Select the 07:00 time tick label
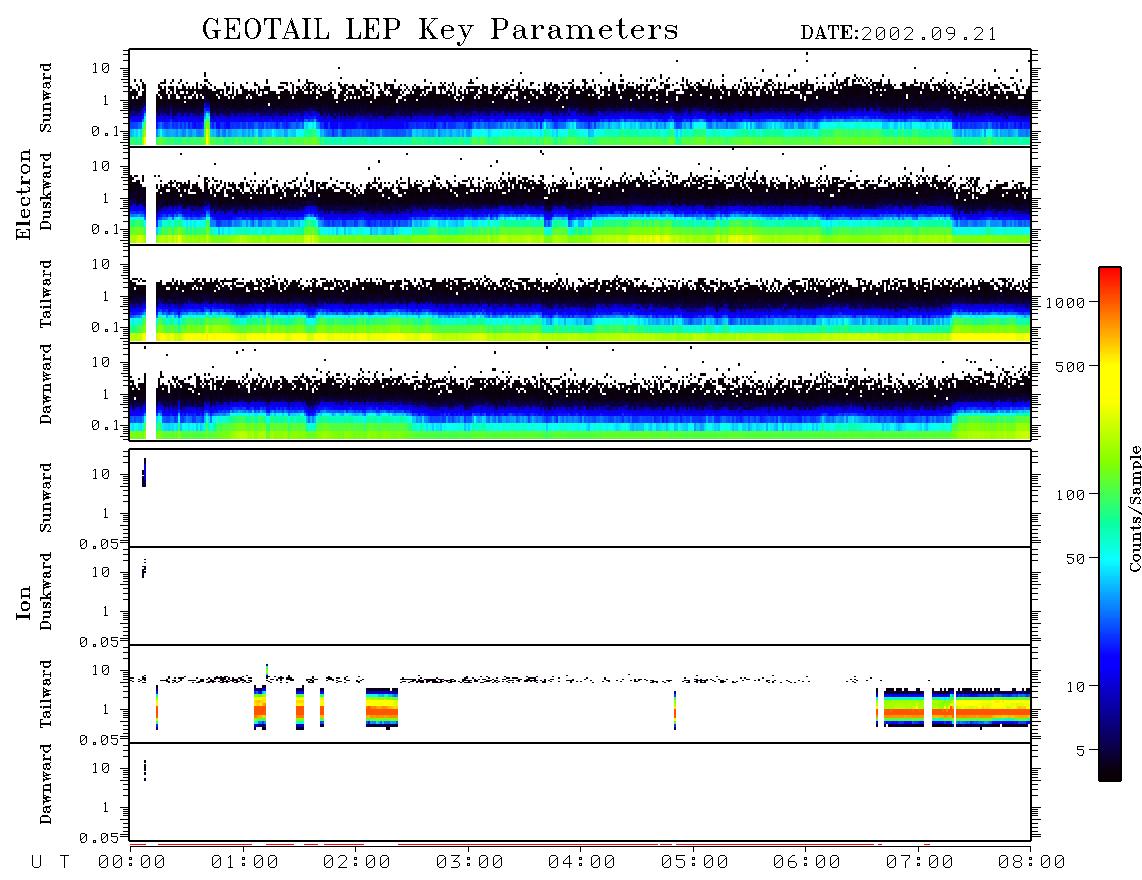Screen dimensions: 1142x880 (x=920, y=863)
